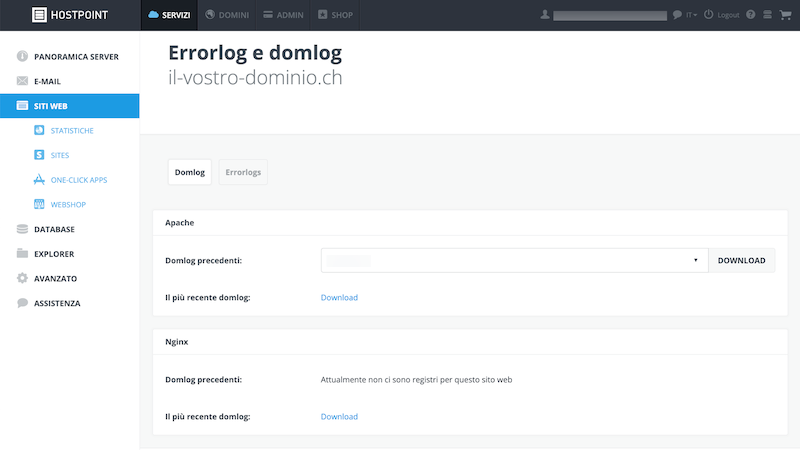This screenshot has height=450, width=800.
Task: Switch to the Errorlogs tab
Action: click(x=243, y=172)
